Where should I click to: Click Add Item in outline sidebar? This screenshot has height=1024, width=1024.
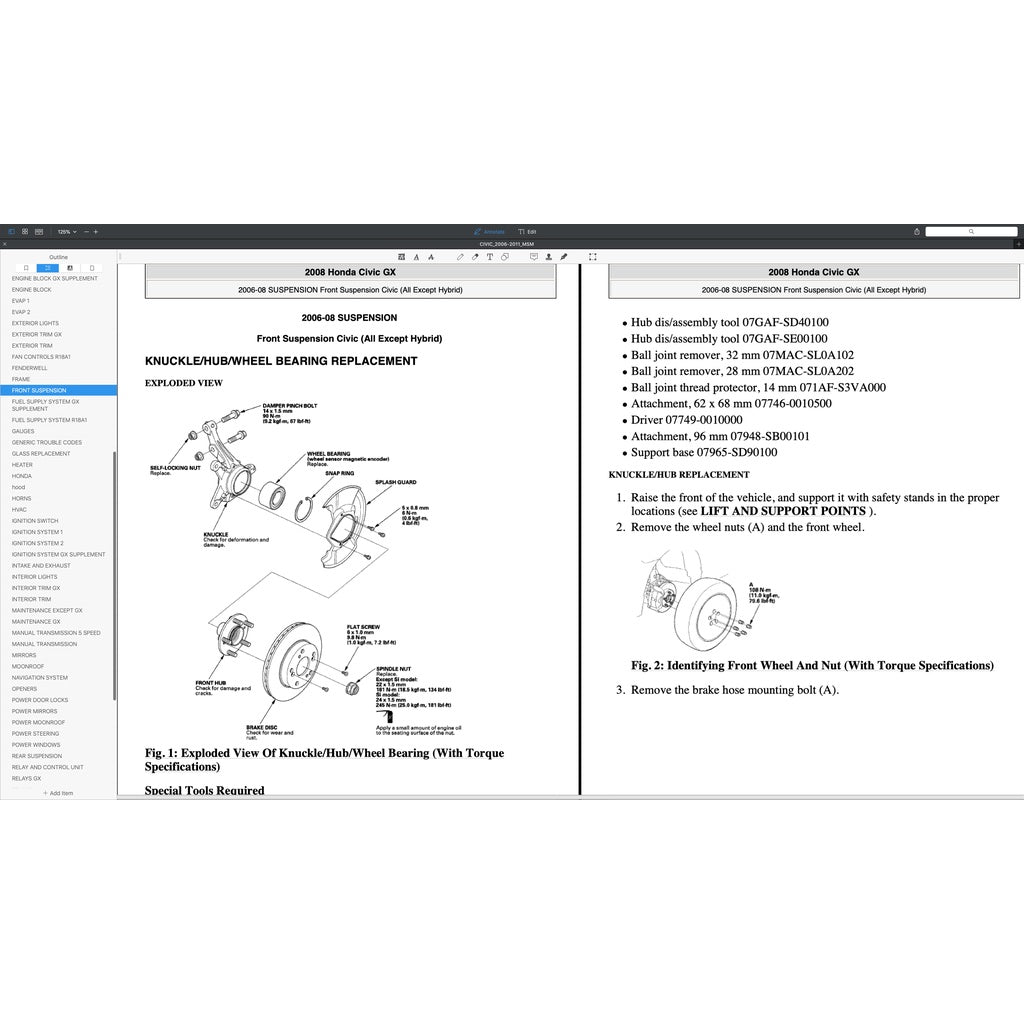point(58,793)
